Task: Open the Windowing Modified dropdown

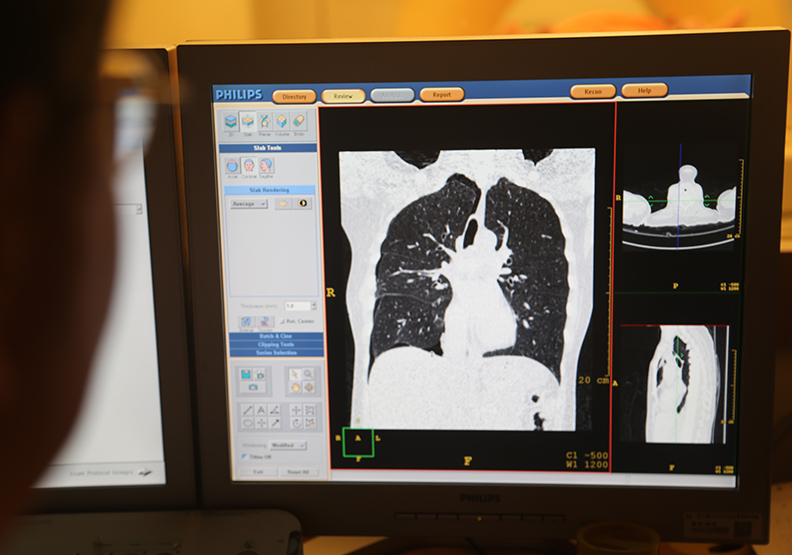Action: pos(287,445)
